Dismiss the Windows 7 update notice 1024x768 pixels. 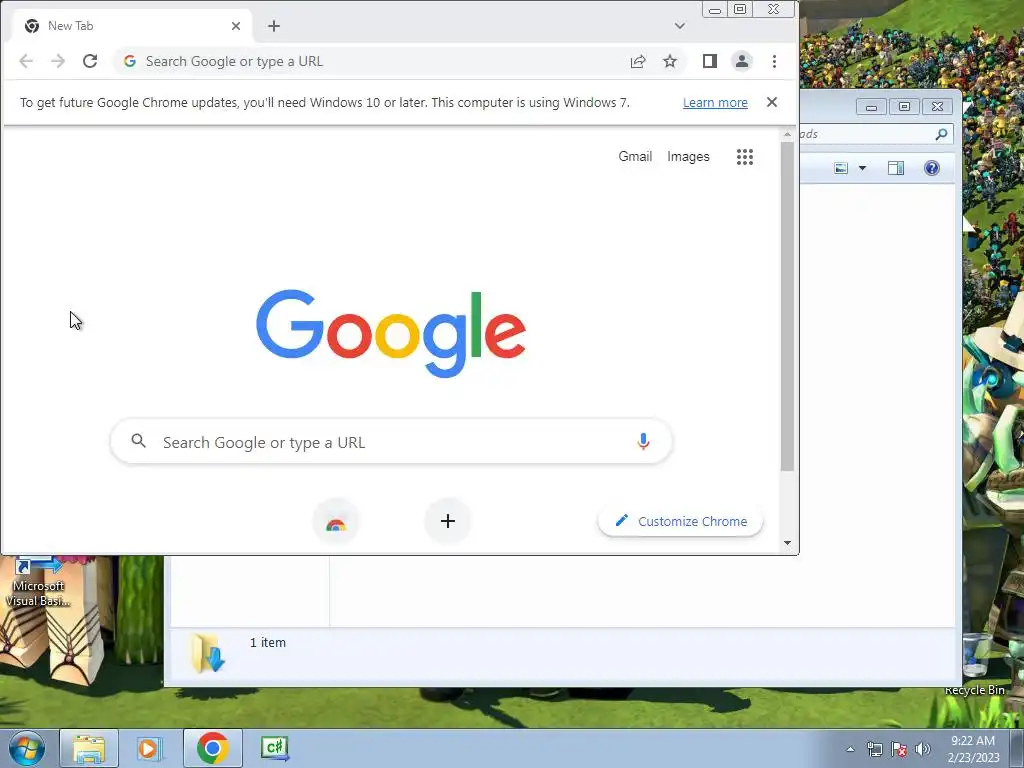pos(772,103)
